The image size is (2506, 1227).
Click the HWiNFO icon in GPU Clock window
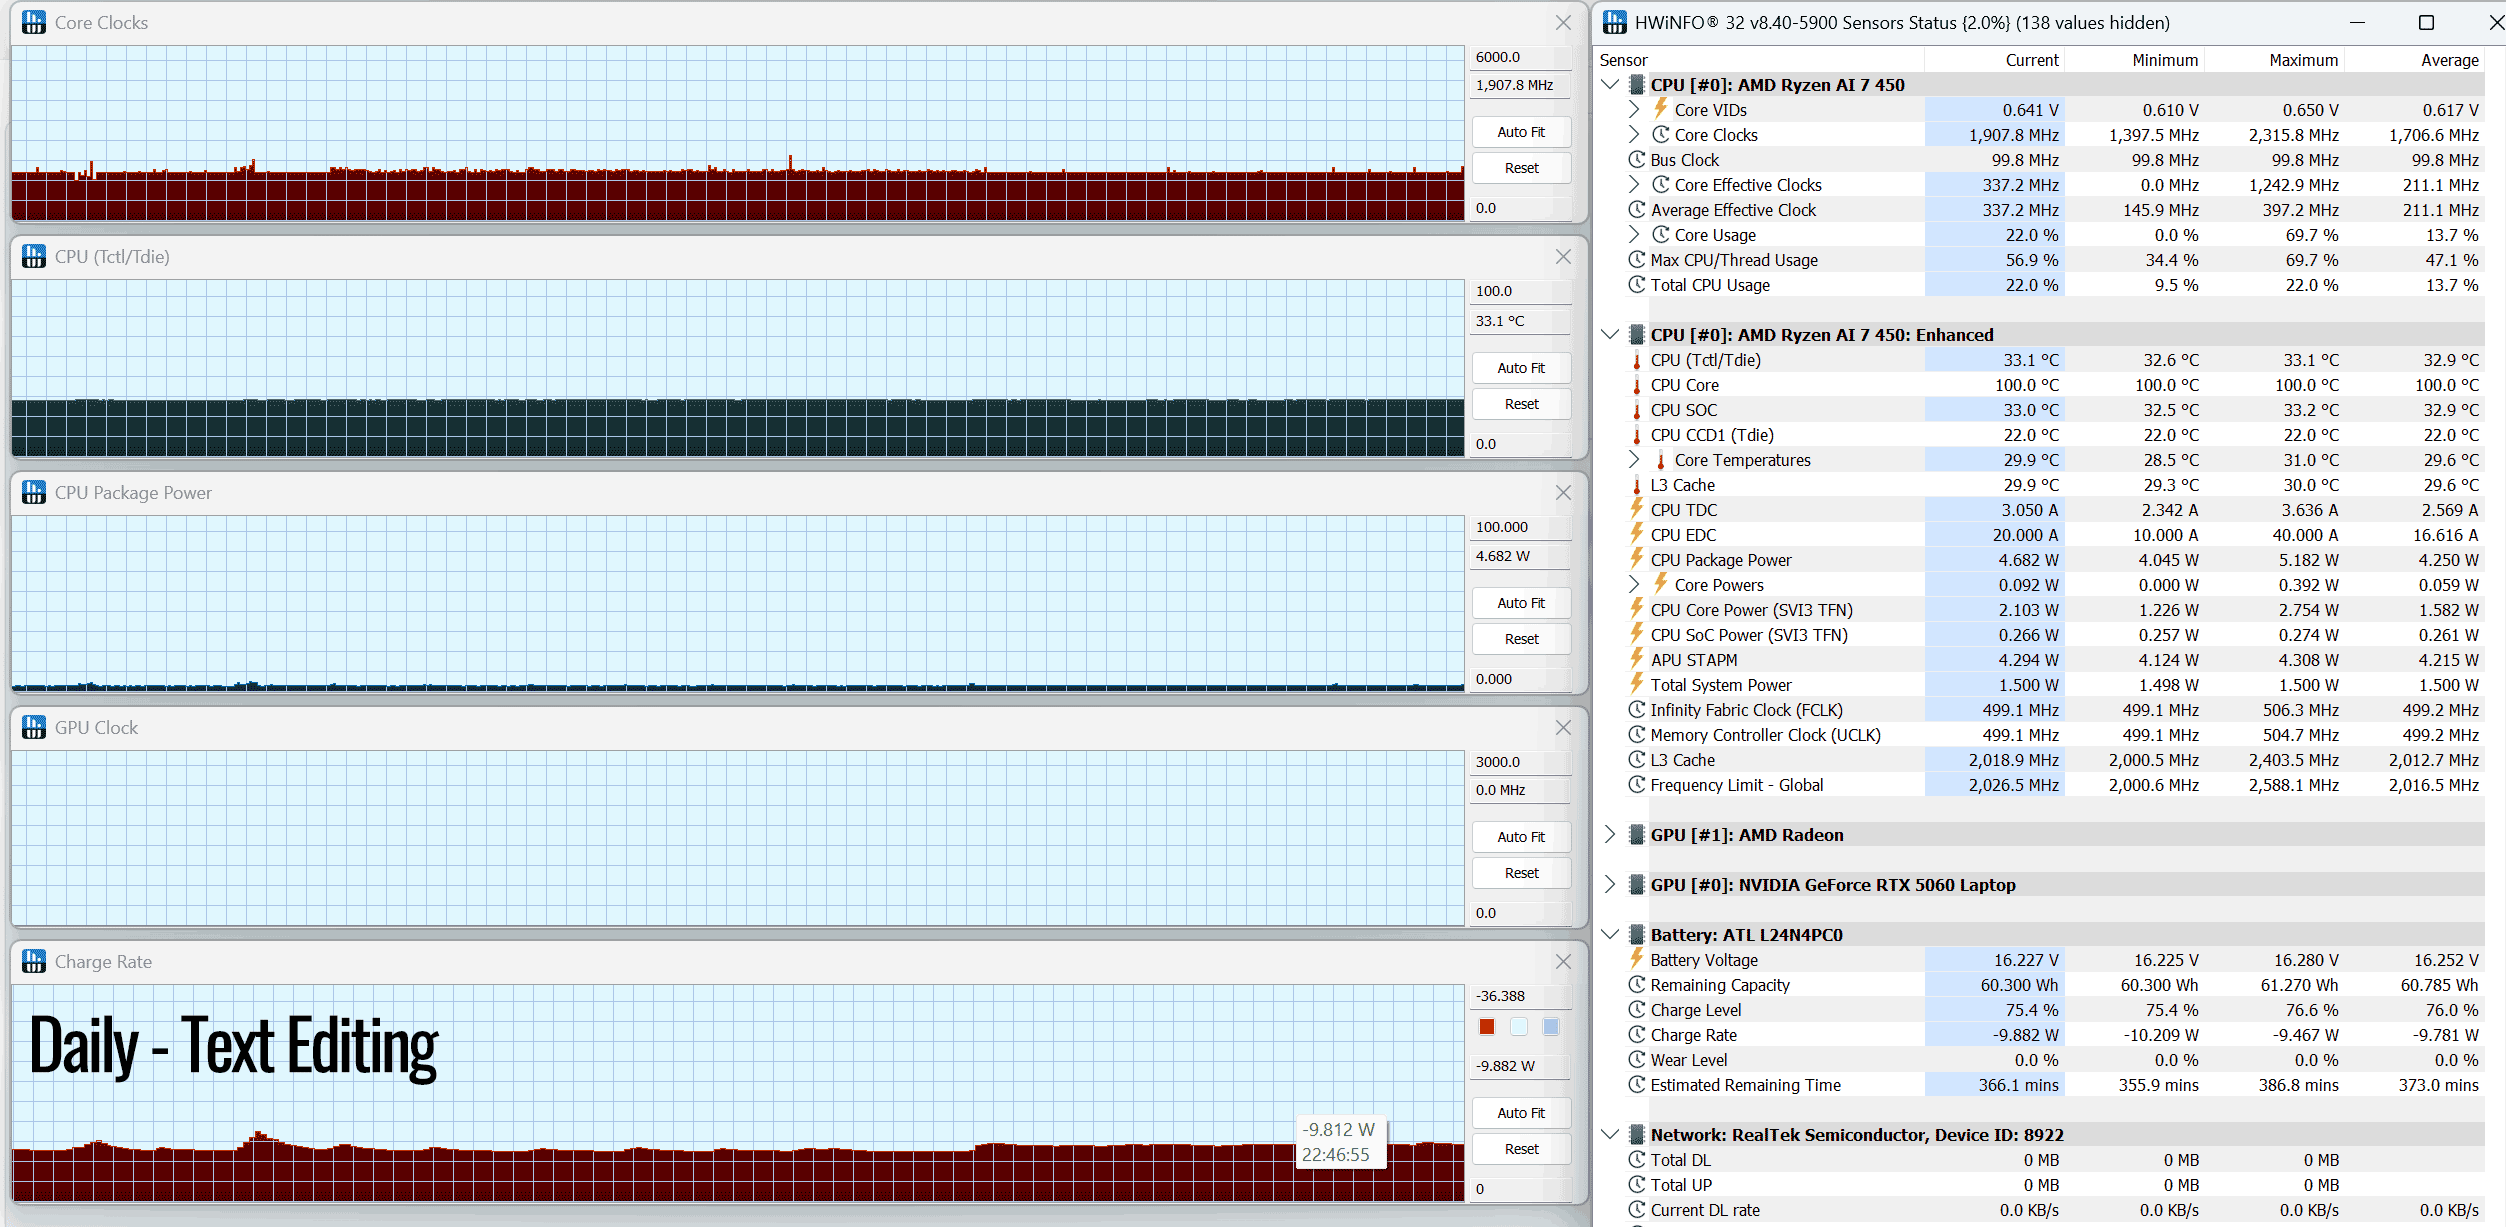(x=34, y=727)
